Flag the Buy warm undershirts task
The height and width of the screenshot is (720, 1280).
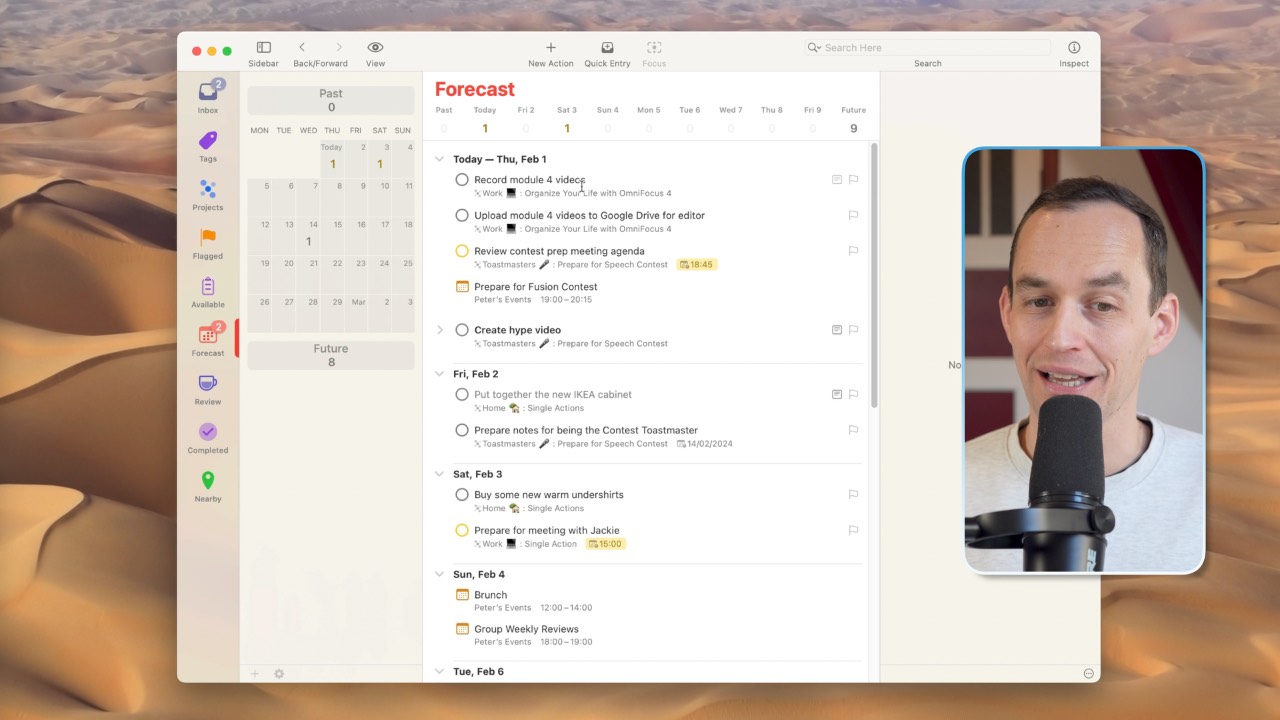853,494
